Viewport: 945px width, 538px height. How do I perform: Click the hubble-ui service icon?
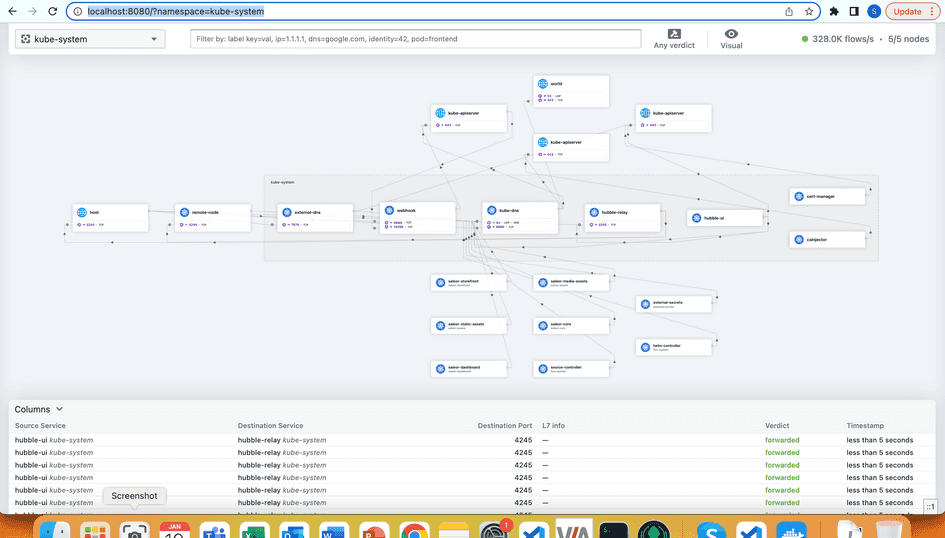point(696,218)
